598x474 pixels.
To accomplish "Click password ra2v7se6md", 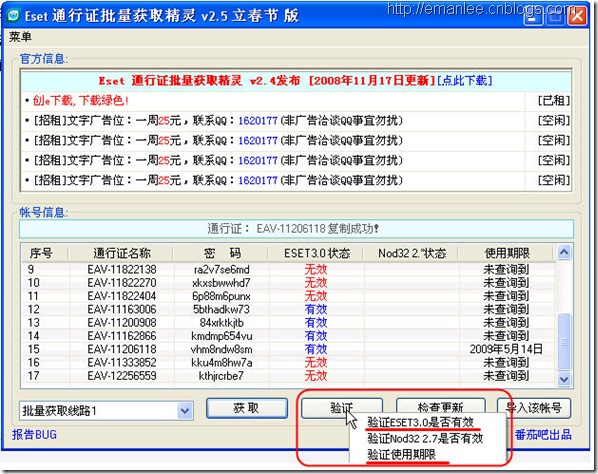I will pos(222,270).
